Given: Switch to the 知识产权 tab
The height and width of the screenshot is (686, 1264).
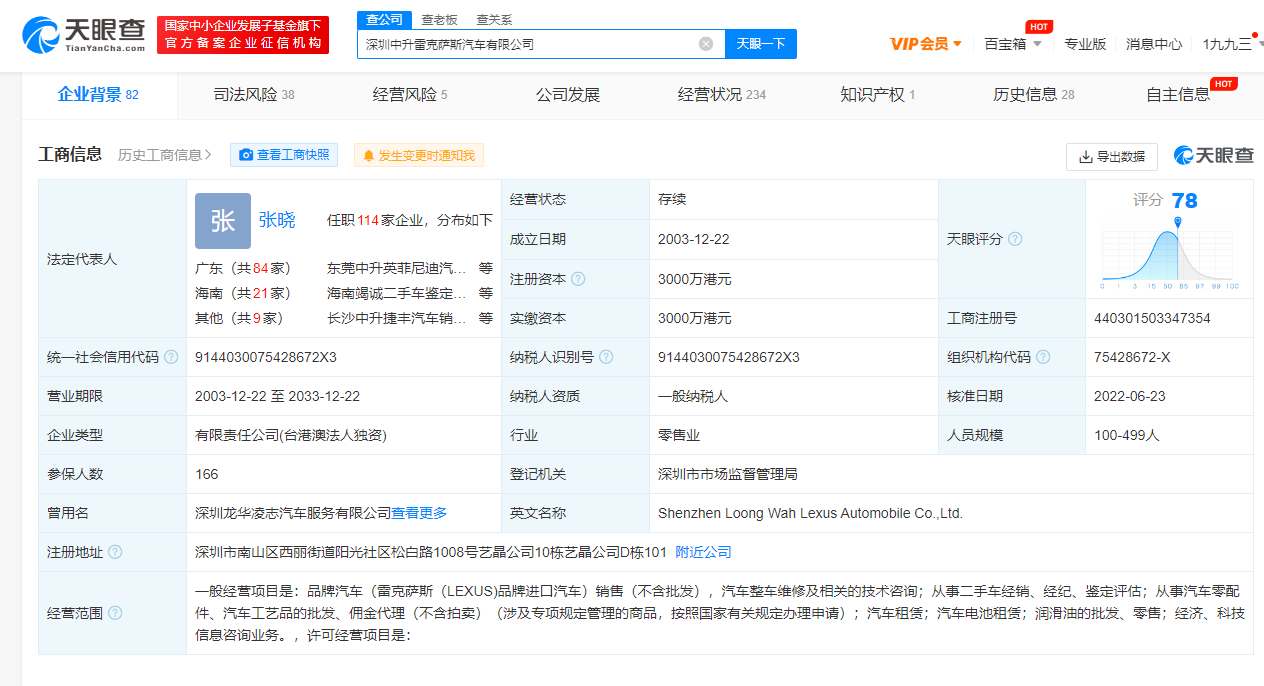Looking at the screenshot, I should click(877, 95).
